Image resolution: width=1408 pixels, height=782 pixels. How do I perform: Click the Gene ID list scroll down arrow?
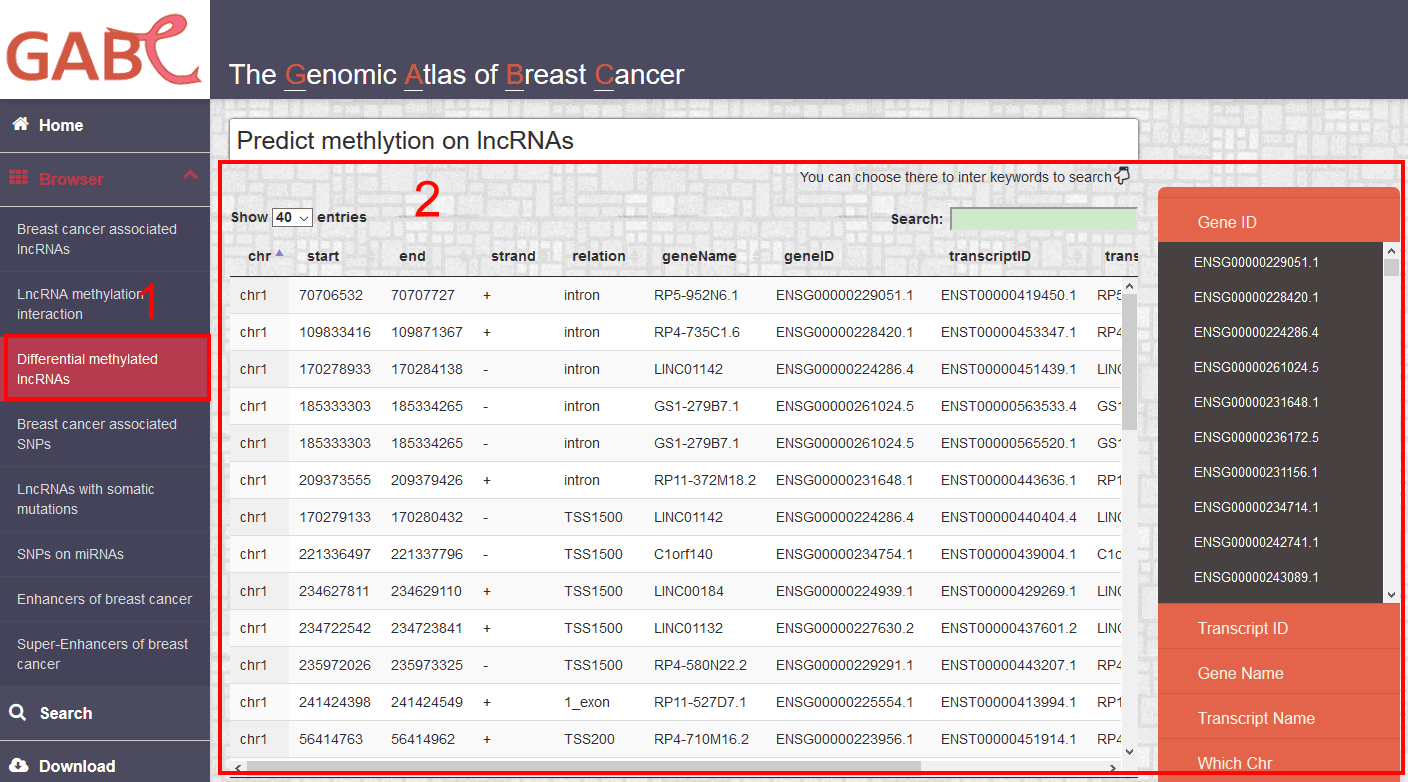[x=1391, y=594]
